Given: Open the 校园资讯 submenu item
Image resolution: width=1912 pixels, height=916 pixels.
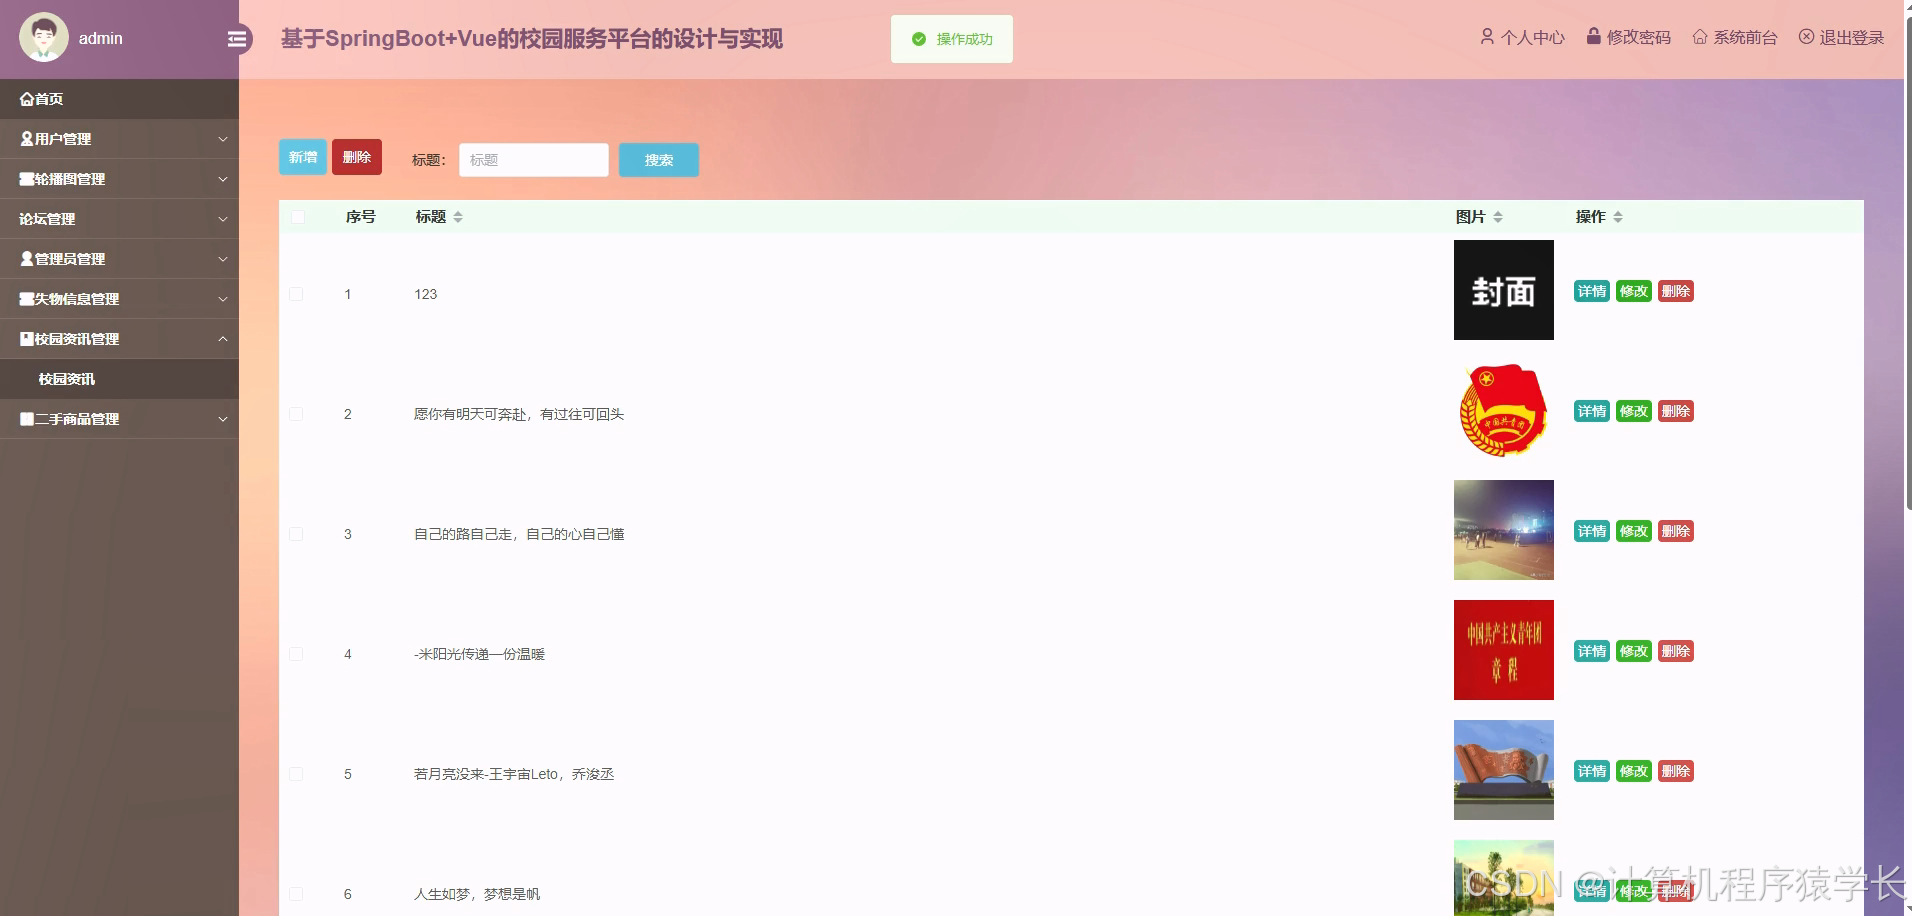Looking at the screenshot, I should (x=68, y=379).
